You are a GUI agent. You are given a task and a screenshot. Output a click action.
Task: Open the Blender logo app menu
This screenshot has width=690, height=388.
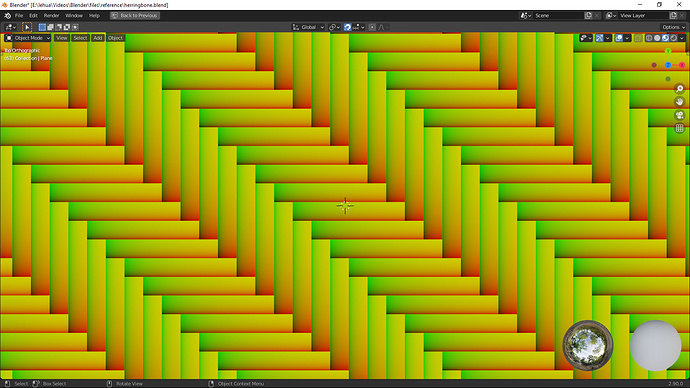point(7,15)
